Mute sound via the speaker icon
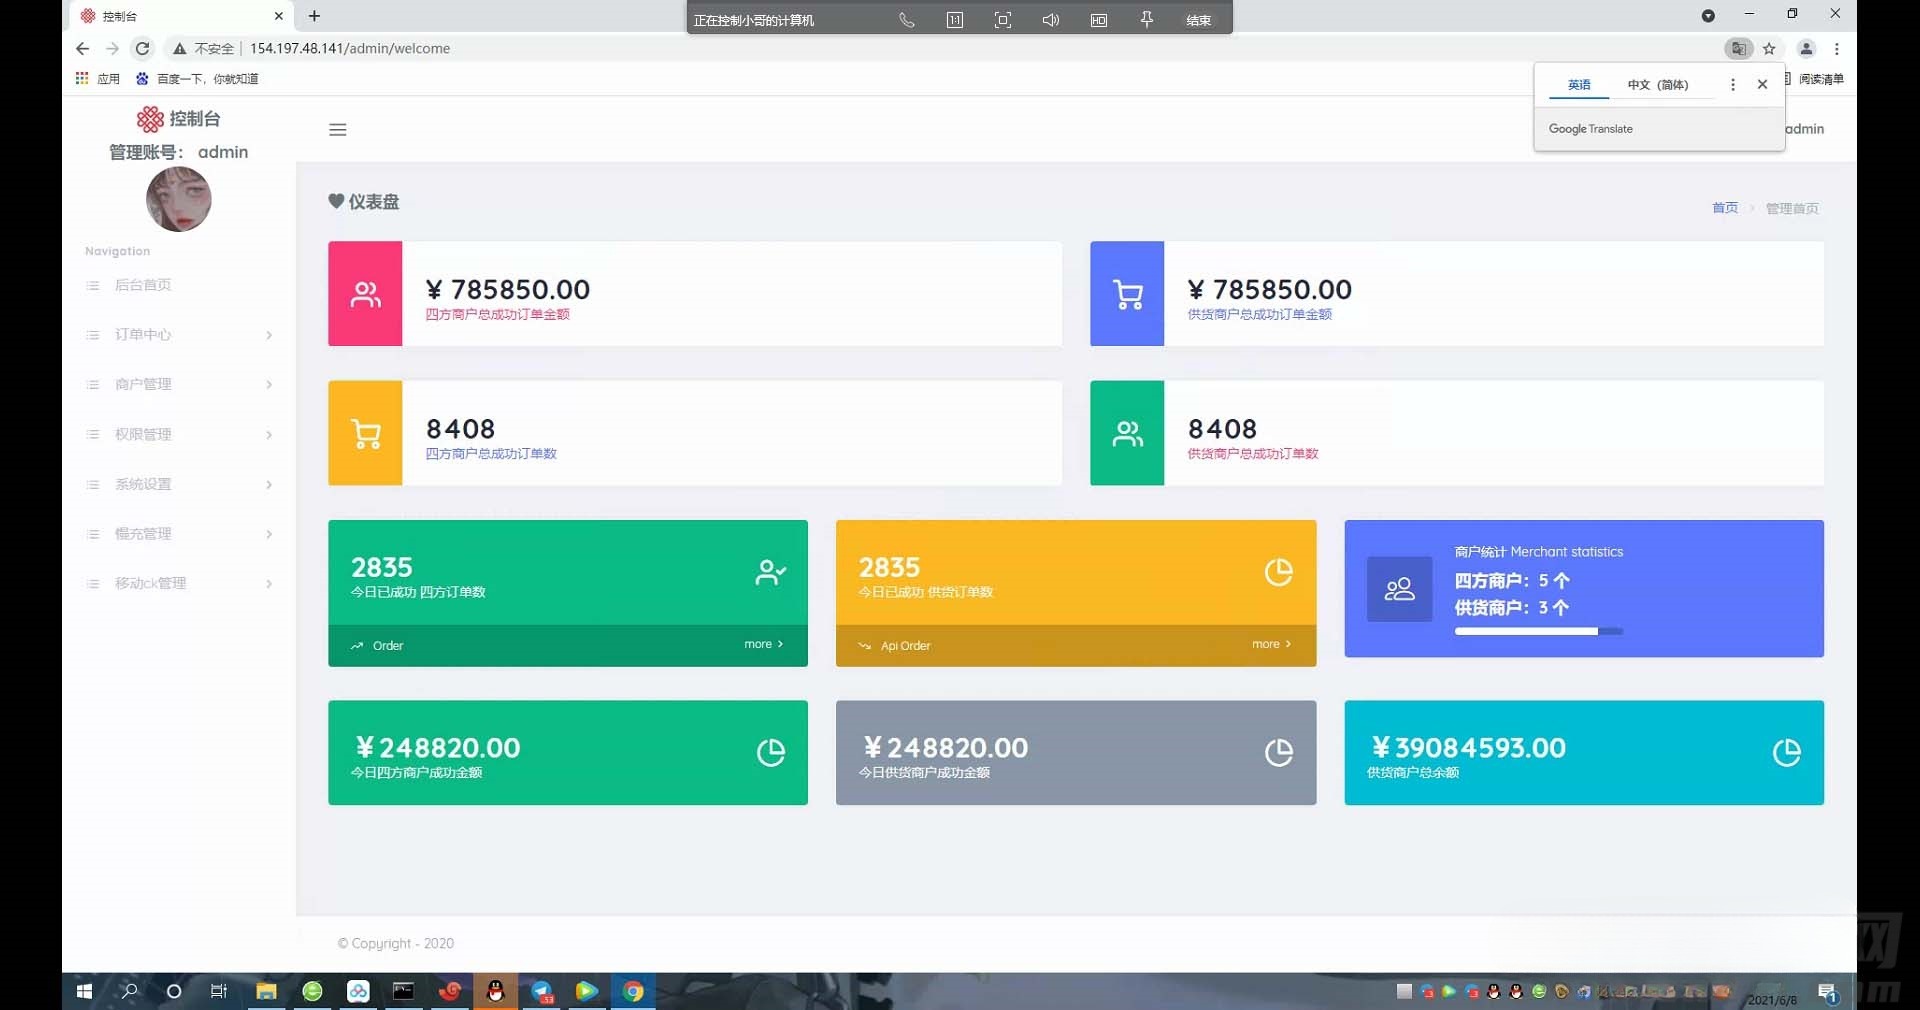The height and width of the screenshot is (1010, 1920). click(x=1049, y=19)
